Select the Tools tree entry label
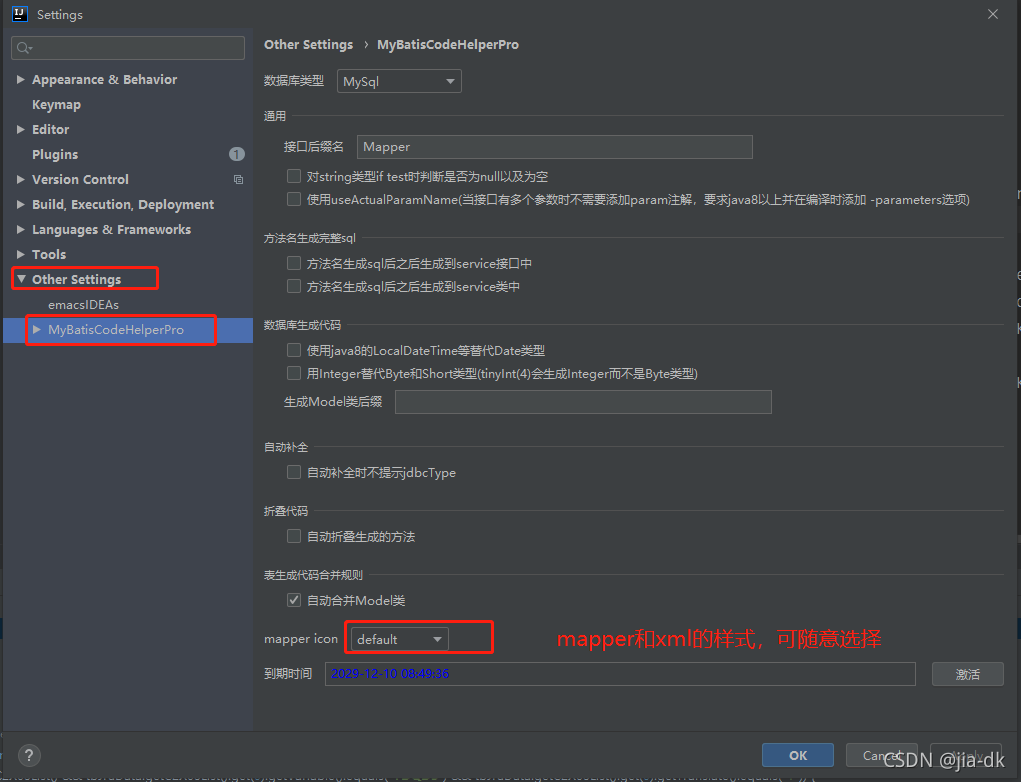Screen dimensions: 1021x782 [49, 254]
